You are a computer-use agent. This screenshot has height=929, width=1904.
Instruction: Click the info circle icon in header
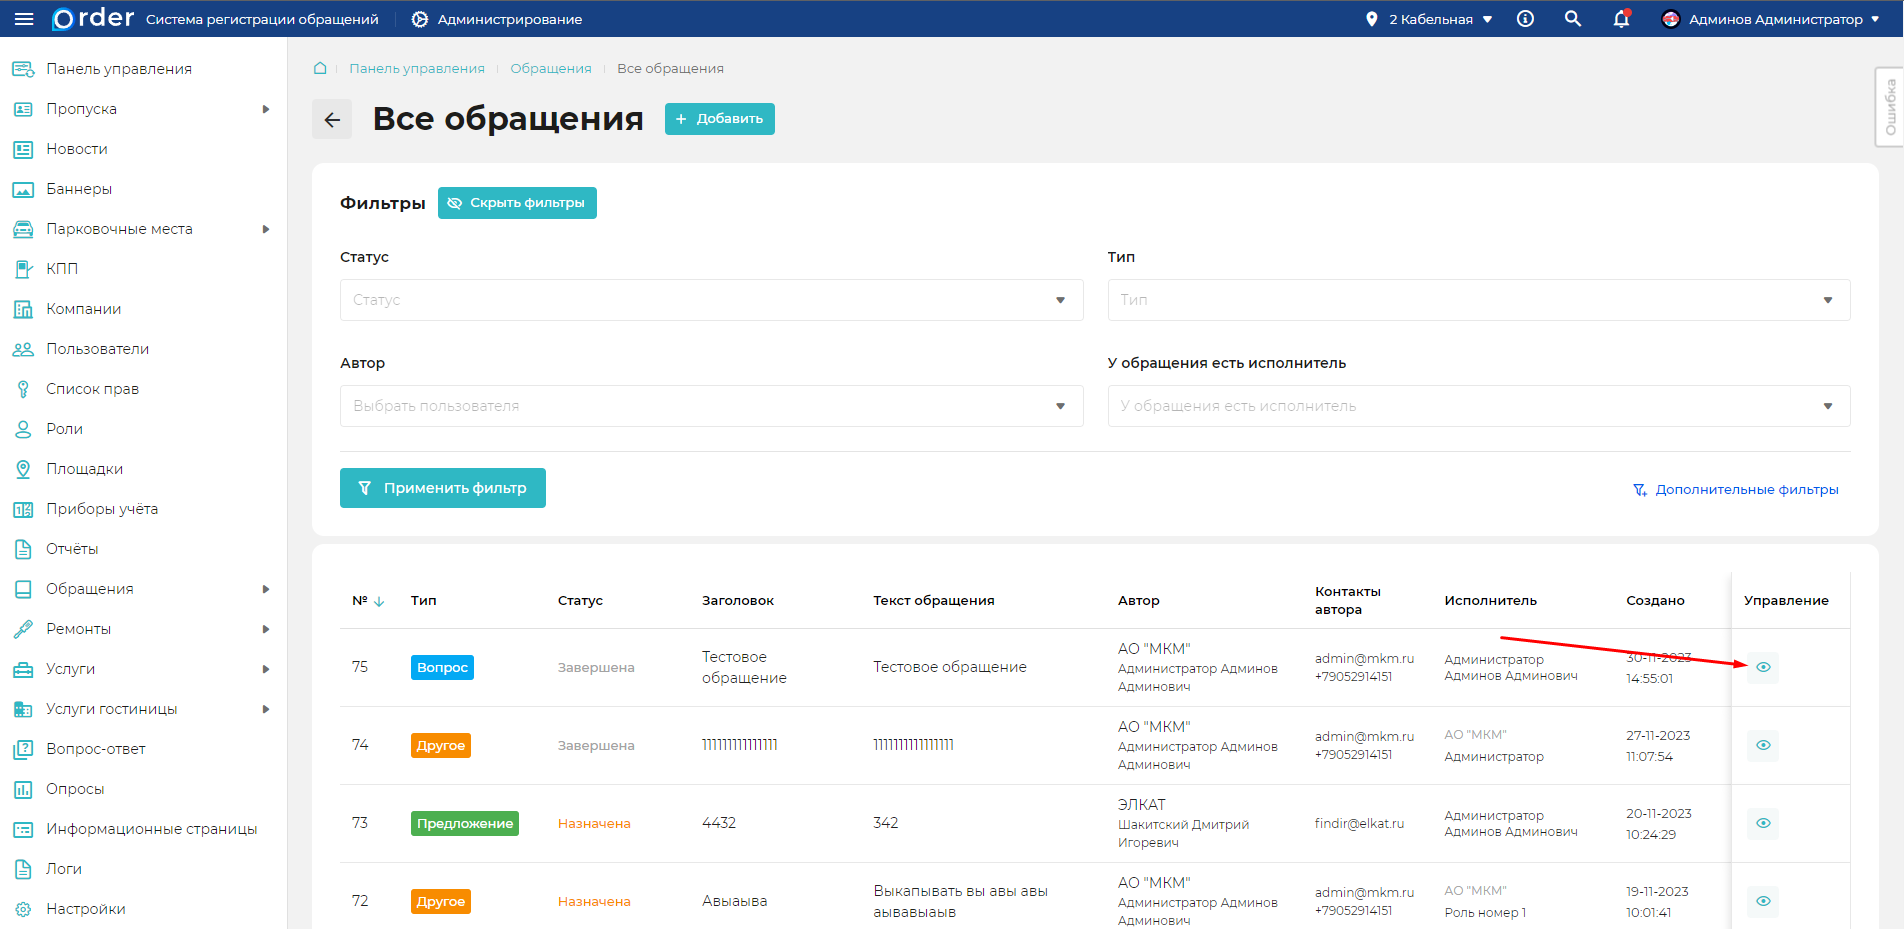point(1525,19)
